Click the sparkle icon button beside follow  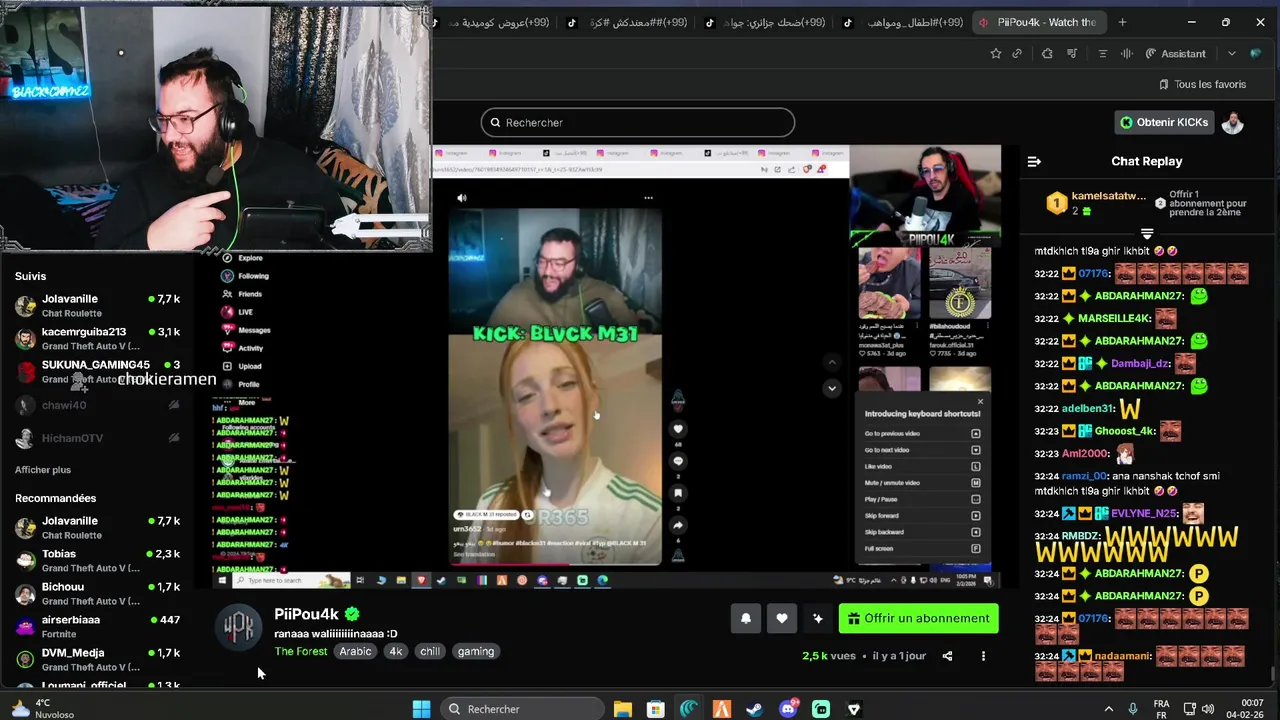[818, 618]
